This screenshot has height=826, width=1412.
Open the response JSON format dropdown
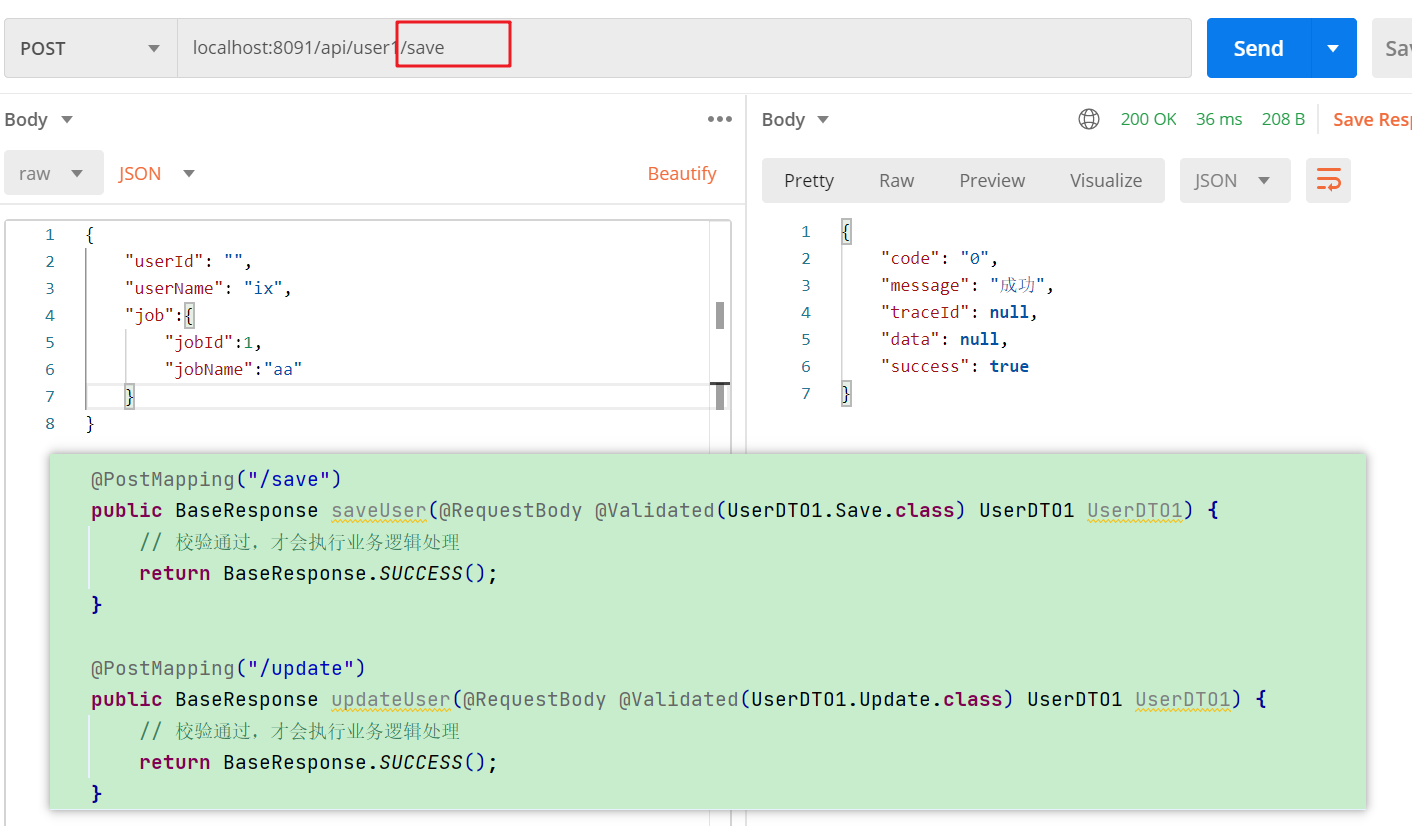point(1235,180)
